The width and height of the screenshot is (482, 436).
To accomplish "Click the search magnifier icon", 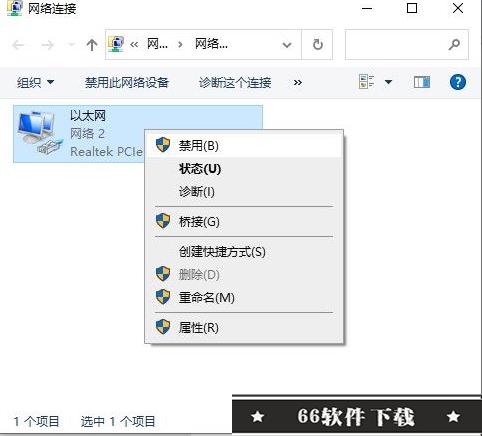I will tap(454, 44).
